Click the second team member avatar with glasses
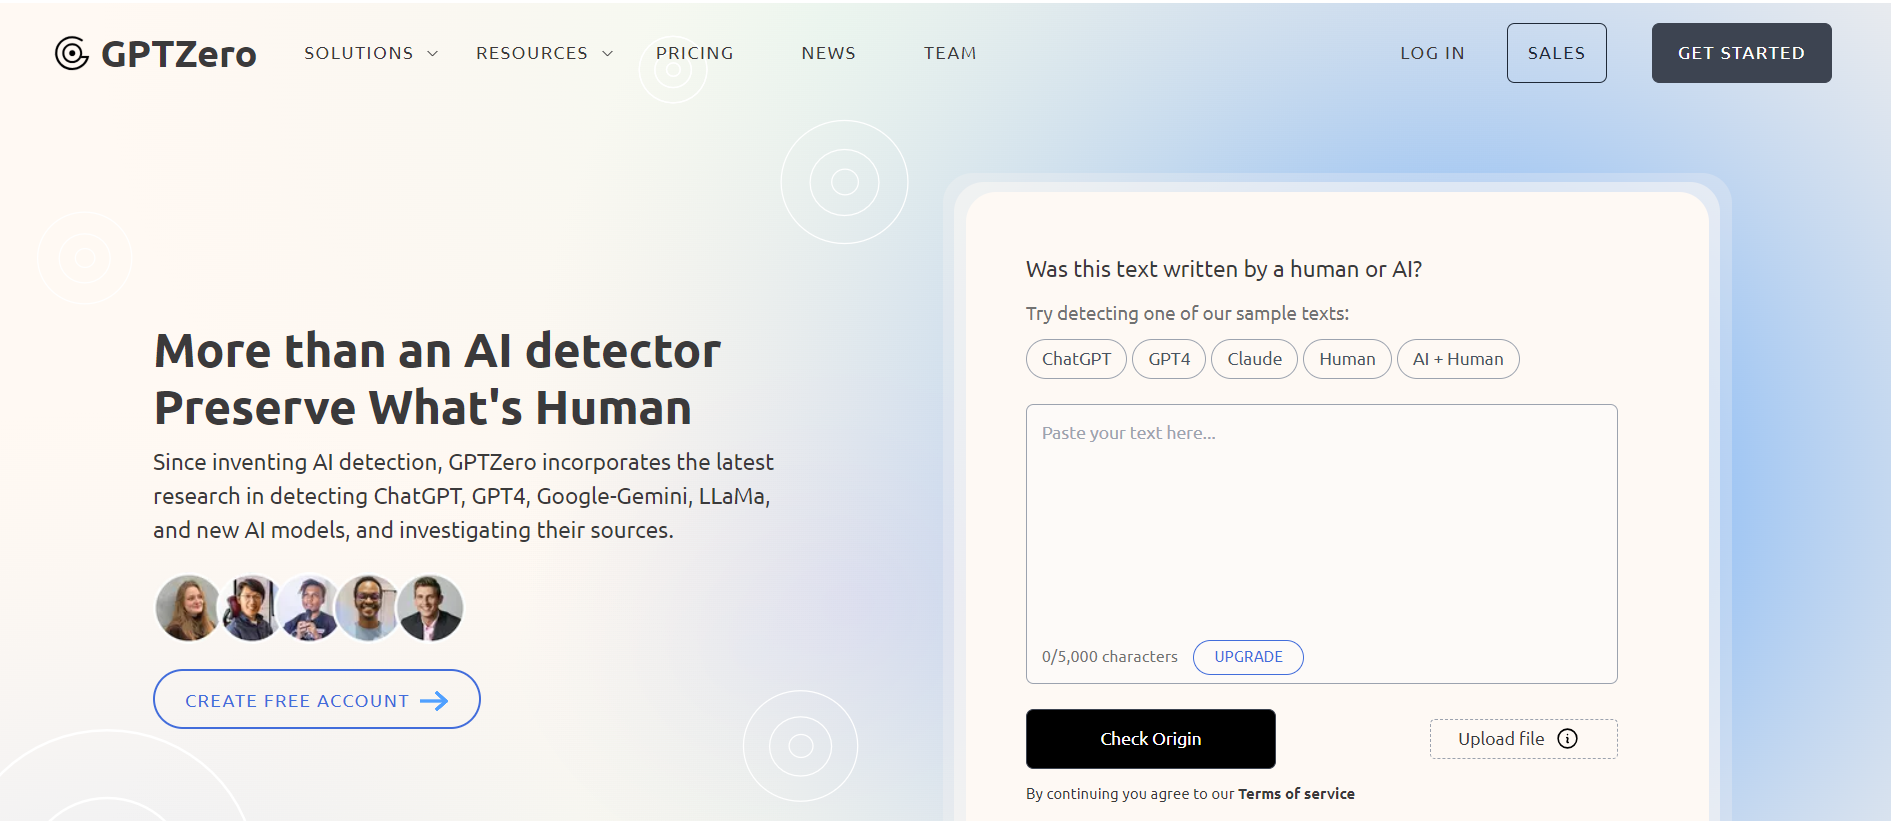Image resolution: width=1891 pixels, height=826 pixels. pyautogui.click(x=249, y=608)
